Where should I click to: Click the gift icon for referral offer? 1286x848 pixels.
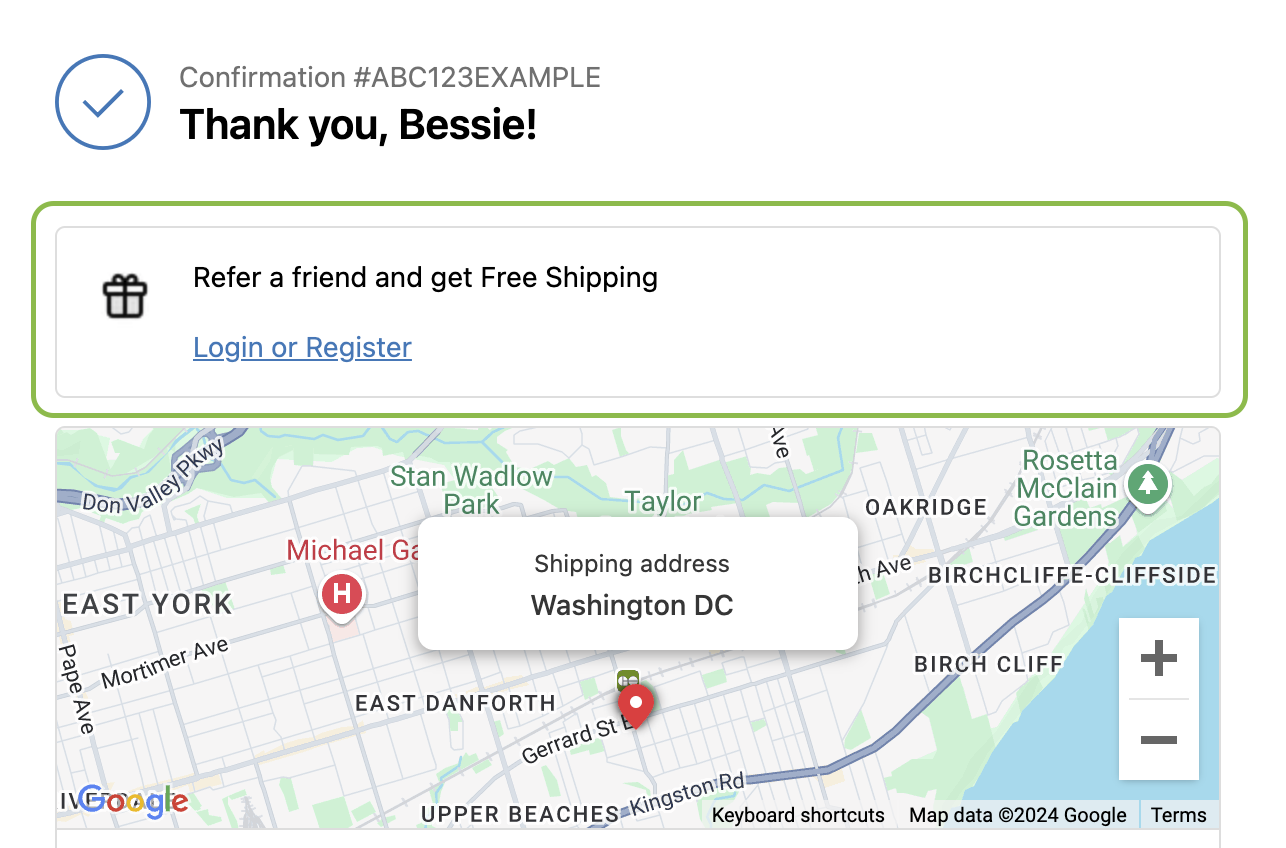pyautogui.click(x=124, y=296)
